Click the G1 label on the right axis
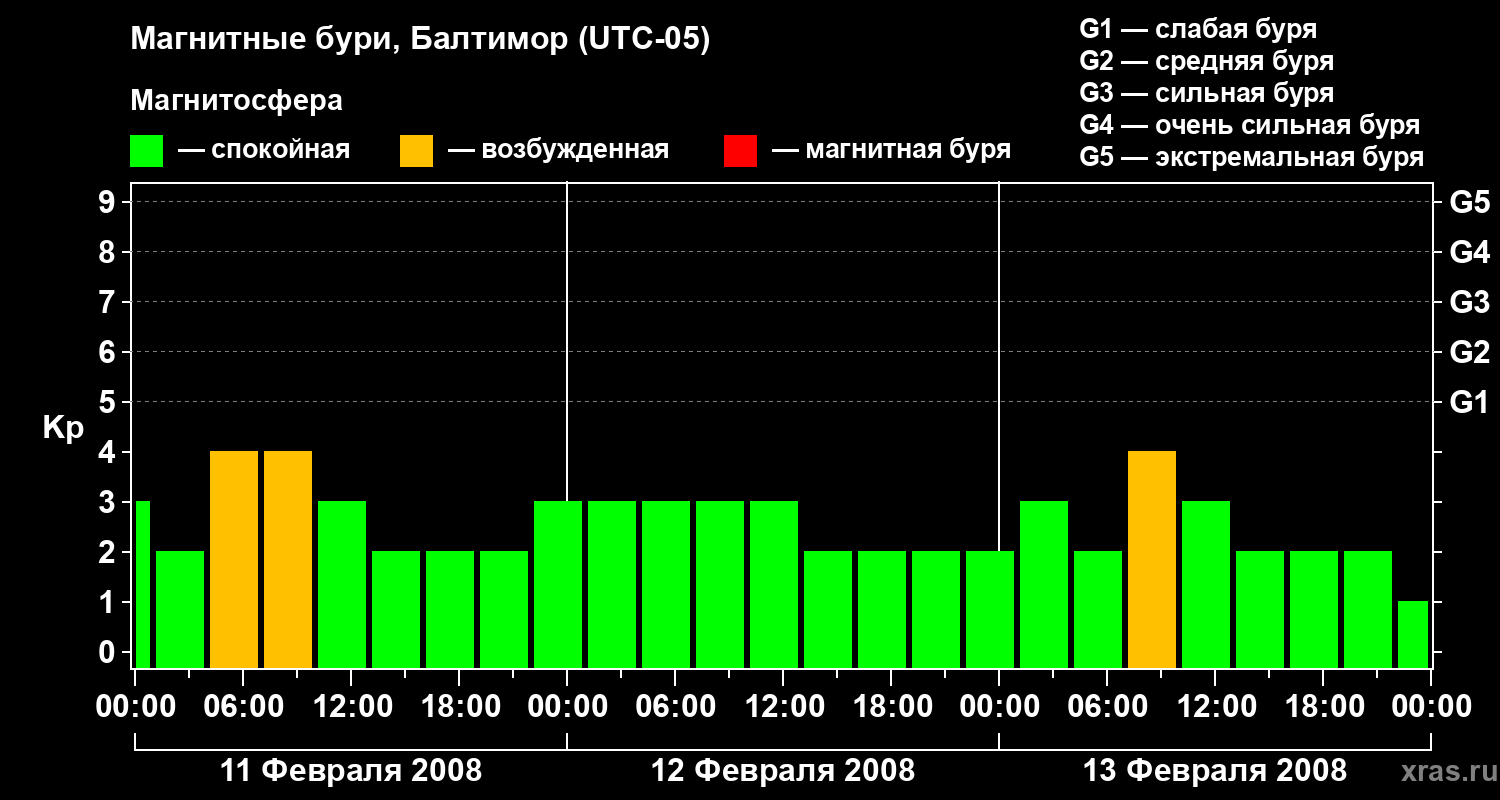Image resolution: width=1500 pixels, height=800 pixels. [1469, 402]
